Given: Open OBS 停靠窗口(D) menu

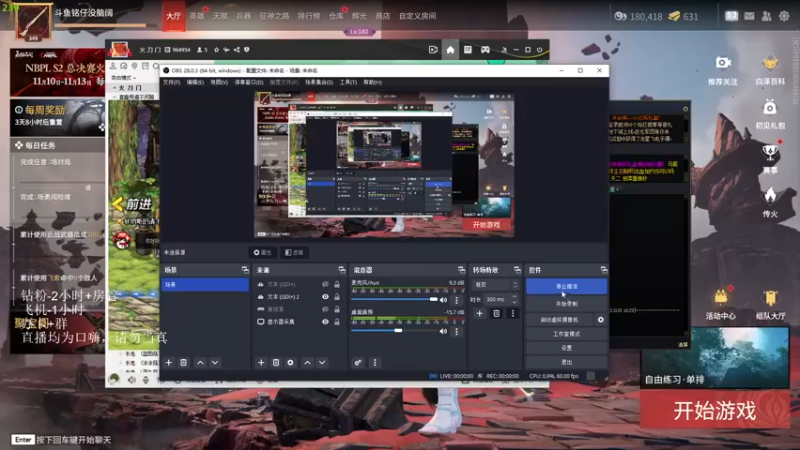Looking at the screenshot, I should coord(249,82).
